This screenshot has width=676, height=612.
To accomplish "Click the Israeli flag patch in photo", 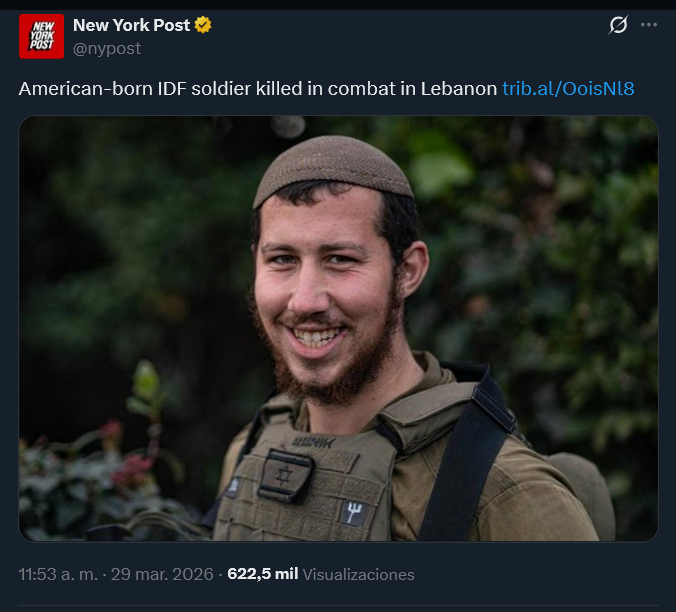I will (x=286, y=476).
